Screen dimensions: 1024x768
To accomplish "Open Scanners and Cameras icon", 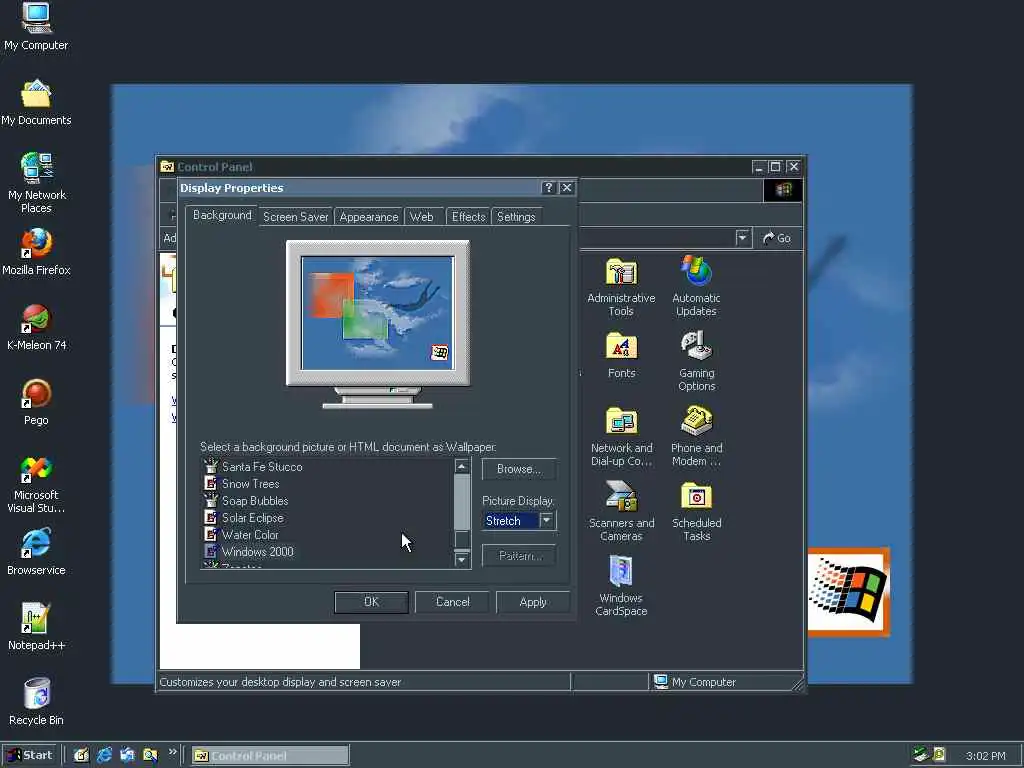I will pos(621,512).
